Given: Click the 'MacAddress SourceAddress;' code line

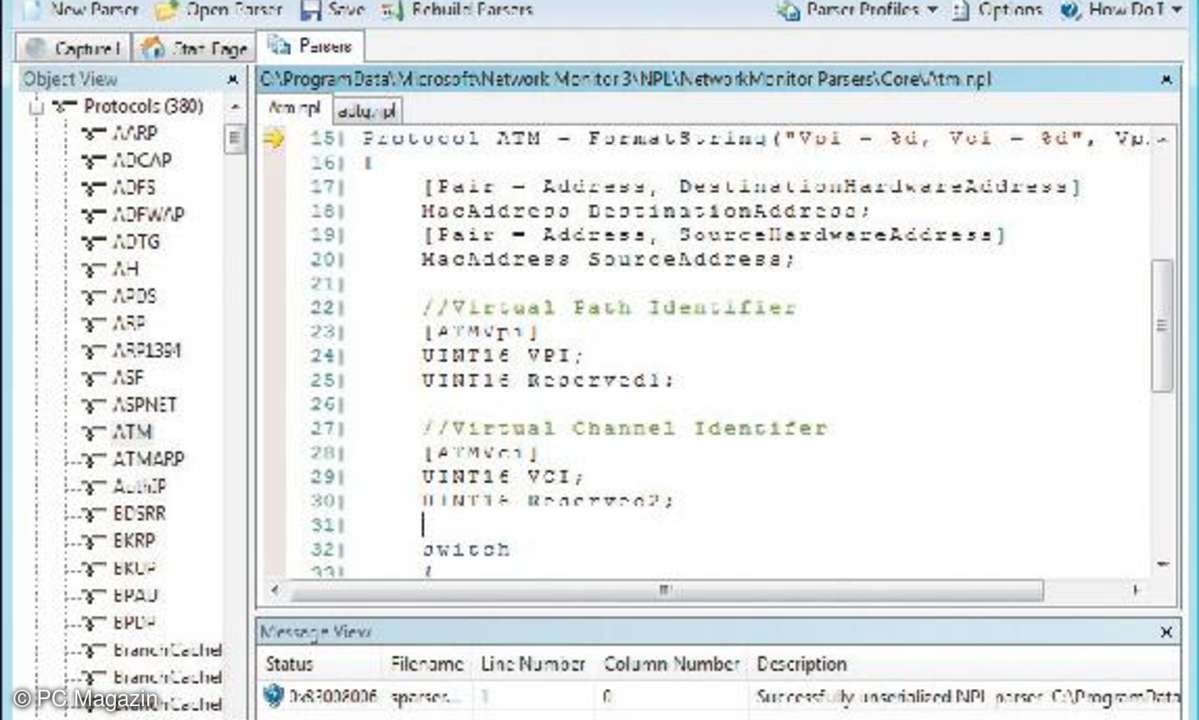Looking at the screenshot, I should coord(609,259).
